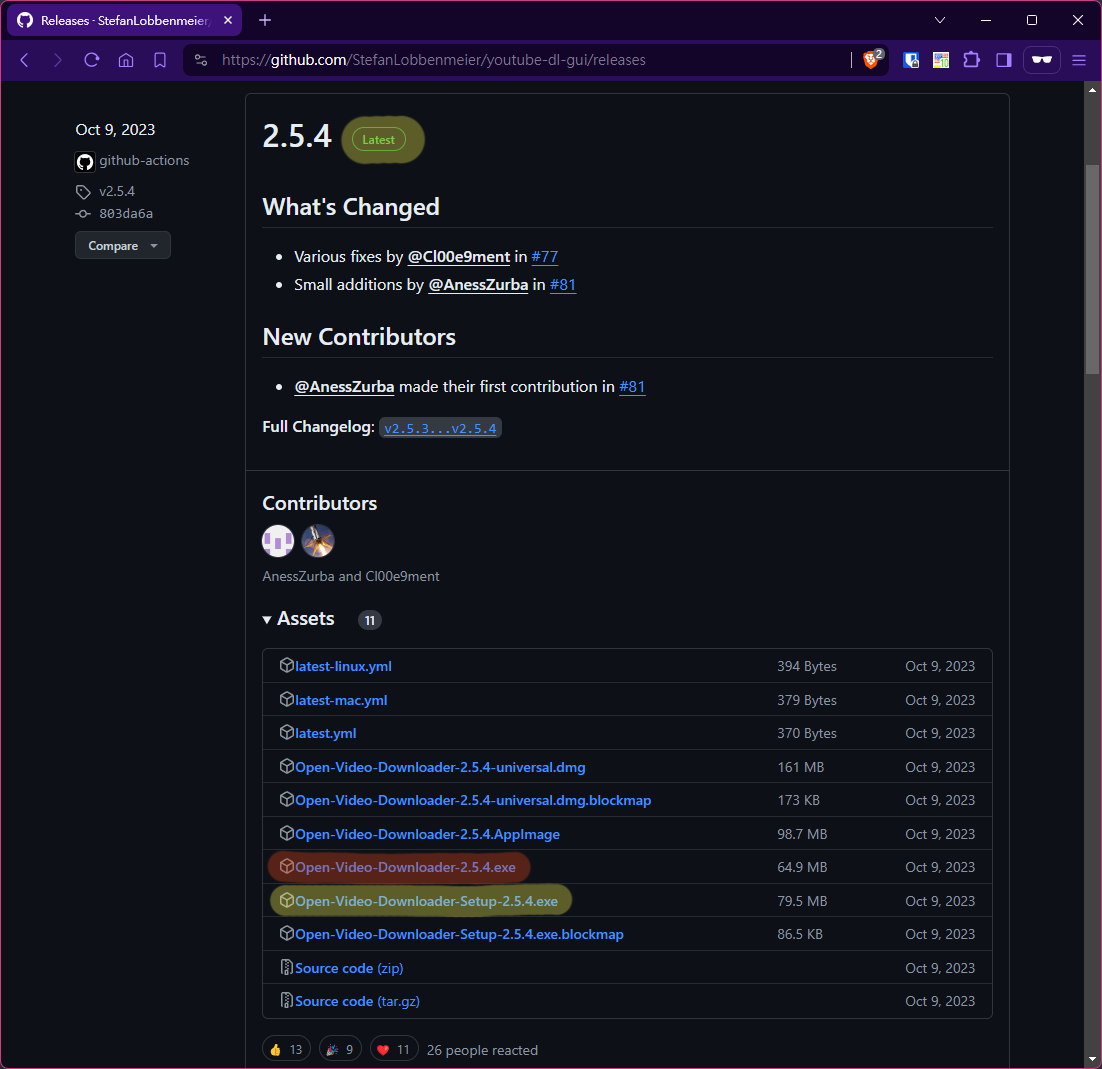This screenshot has width=1102, height=1069.
Task: Go to the browser home page icon
Action: pyautogui.click(x=126, y=60)
